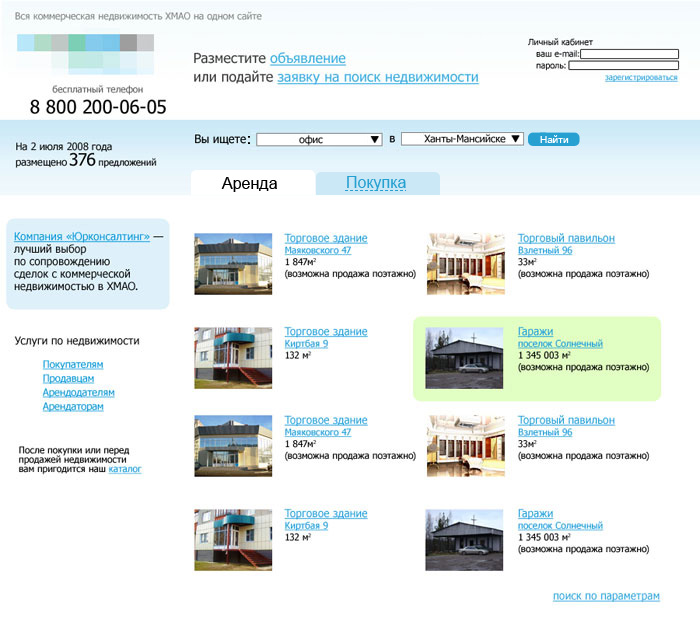The width and height of the screenshot is (700, 619).
Task: Expand the «Ханты-Мансийске» city dropdown
Action: 462,140
